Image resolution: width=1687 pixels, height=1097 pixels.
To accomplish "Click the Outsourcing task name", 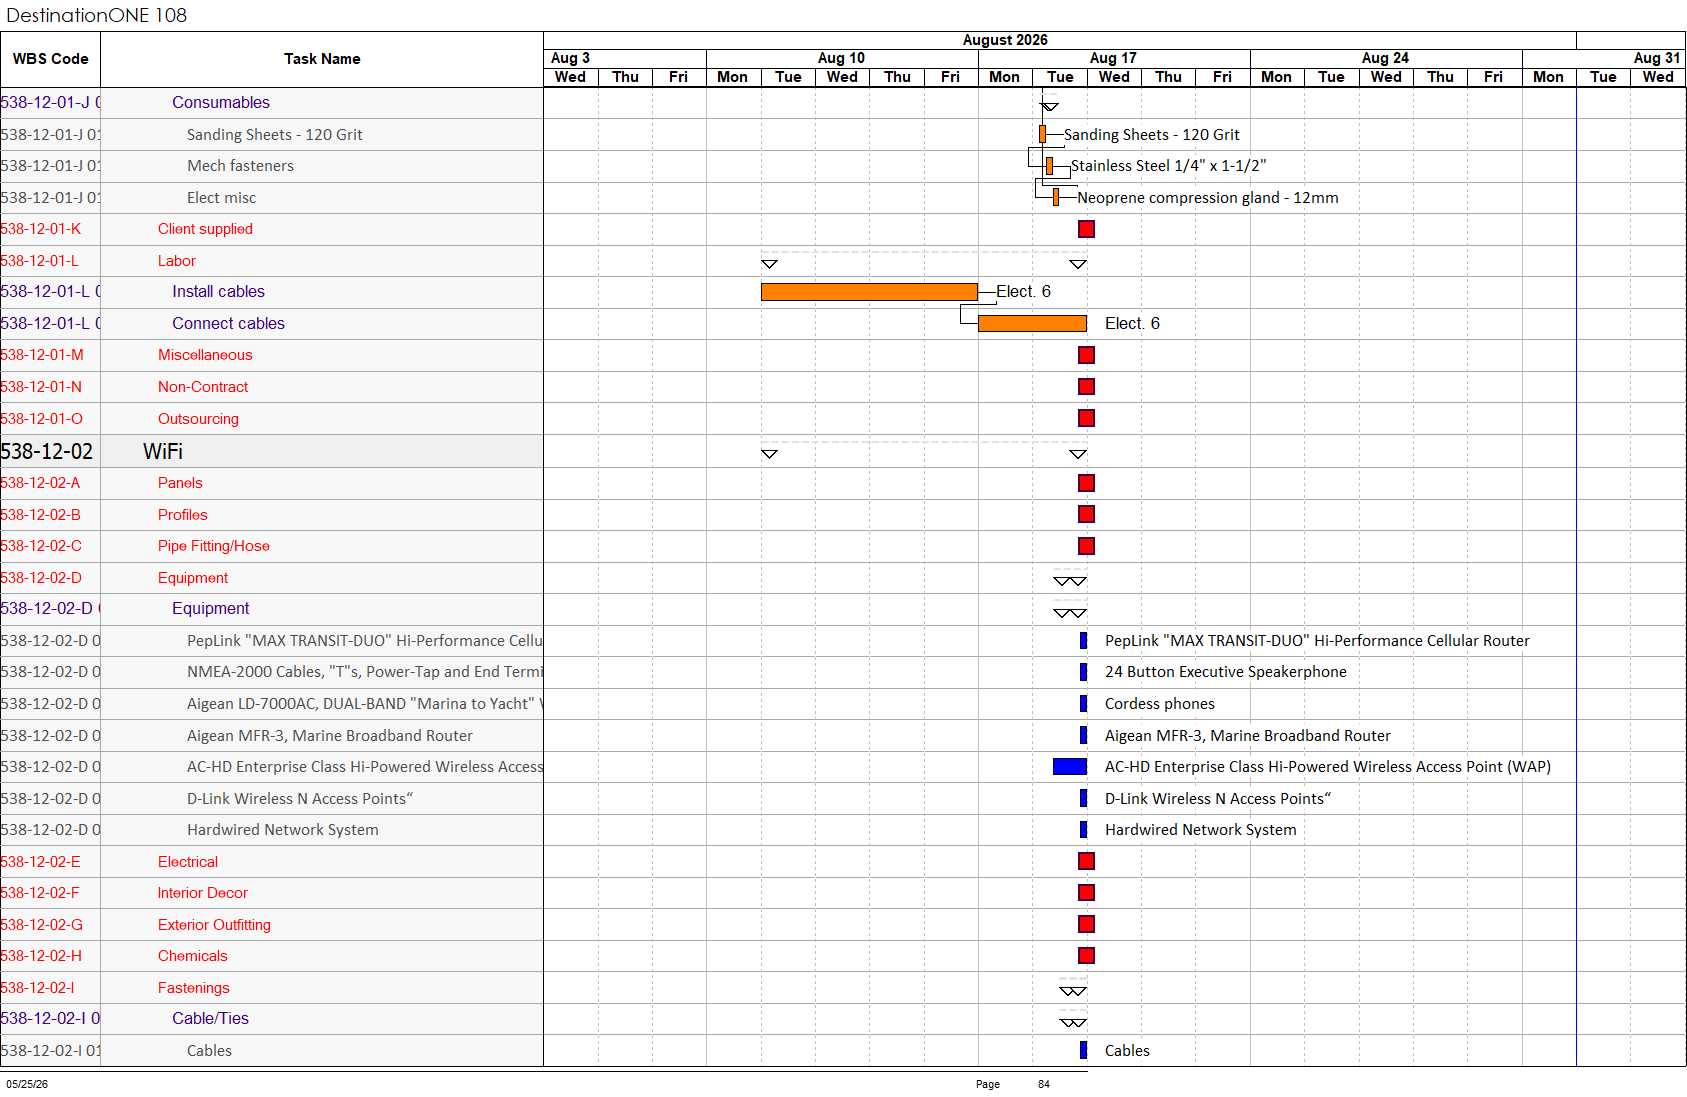I will coord(198,419).
